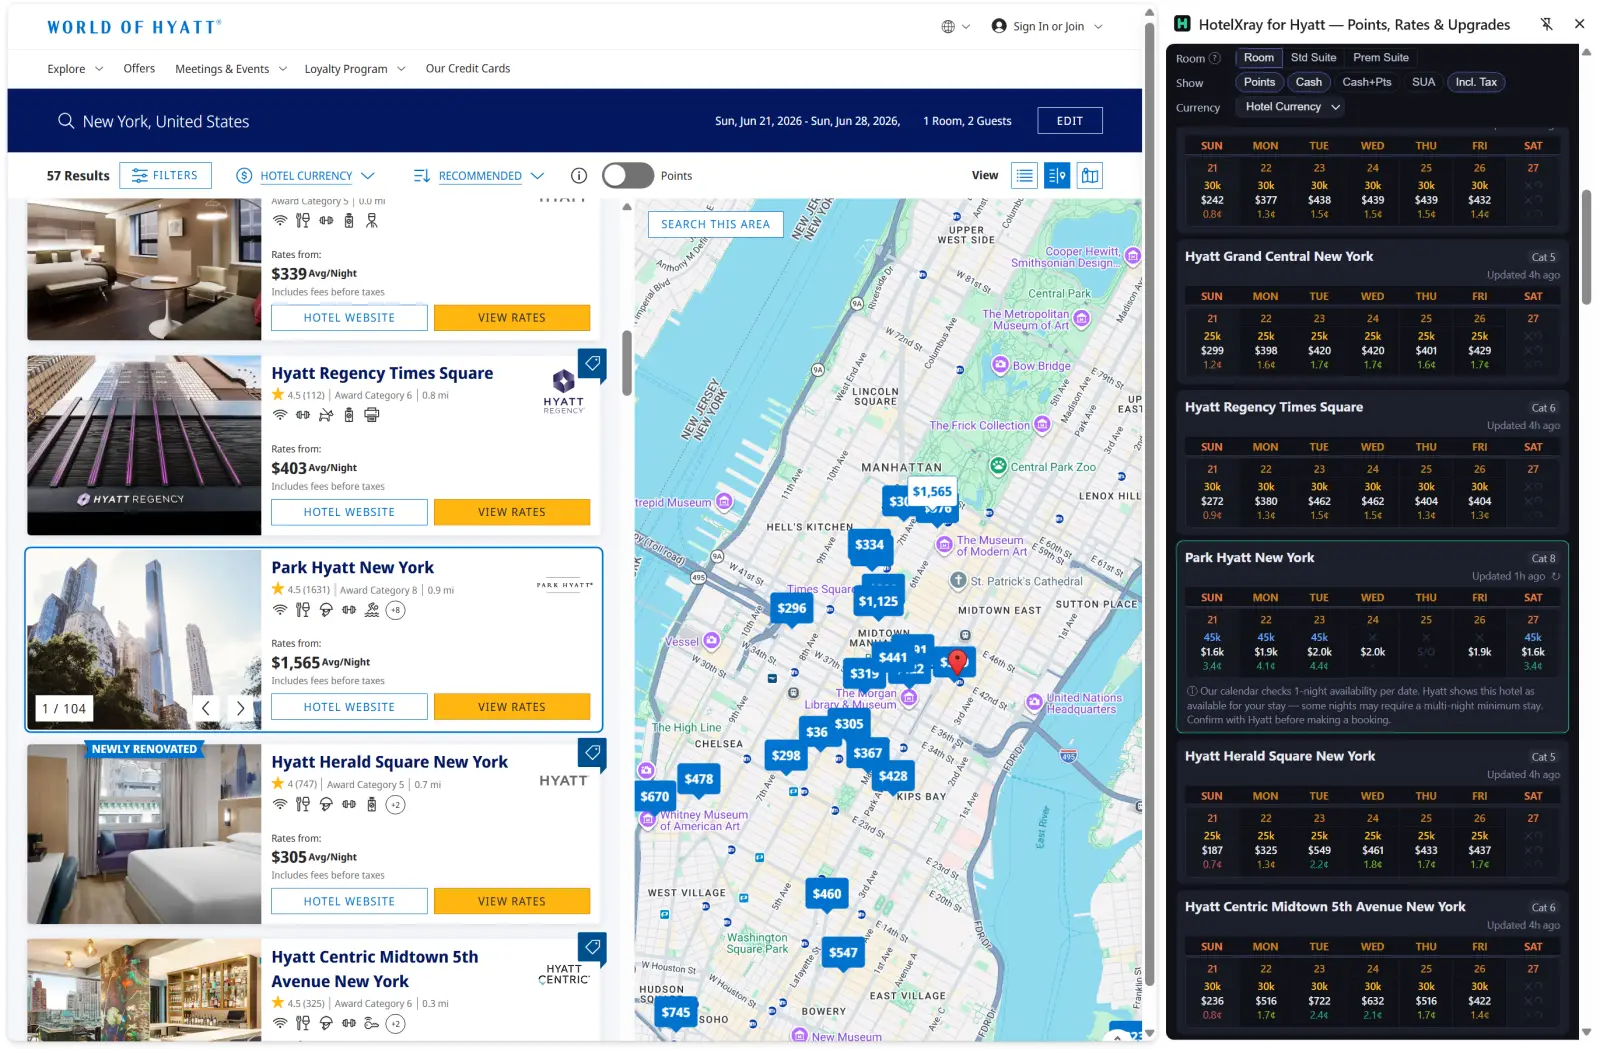The width and height of the screenshot is (1600, 1049).
Task: Click the hotel list scrollbar thumb
Action: pos(627,364)
